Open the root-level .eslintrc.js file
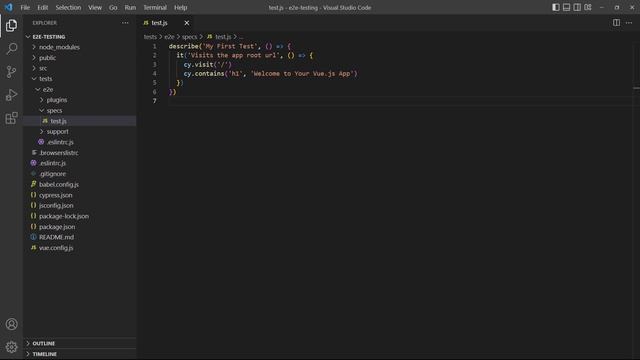 80,163
